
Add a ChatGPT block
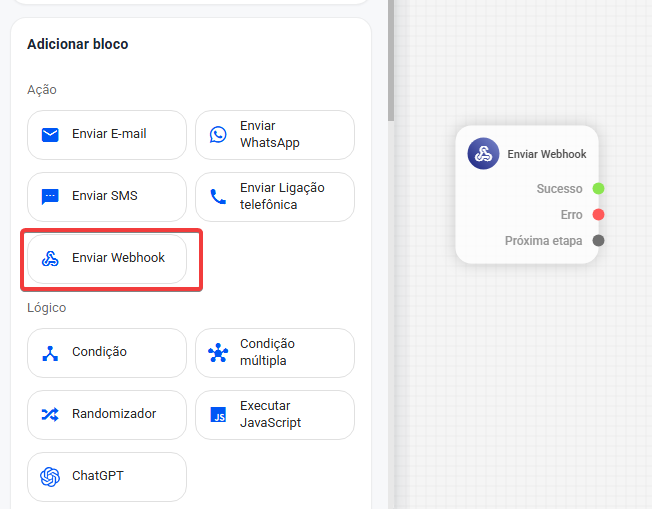107,477
